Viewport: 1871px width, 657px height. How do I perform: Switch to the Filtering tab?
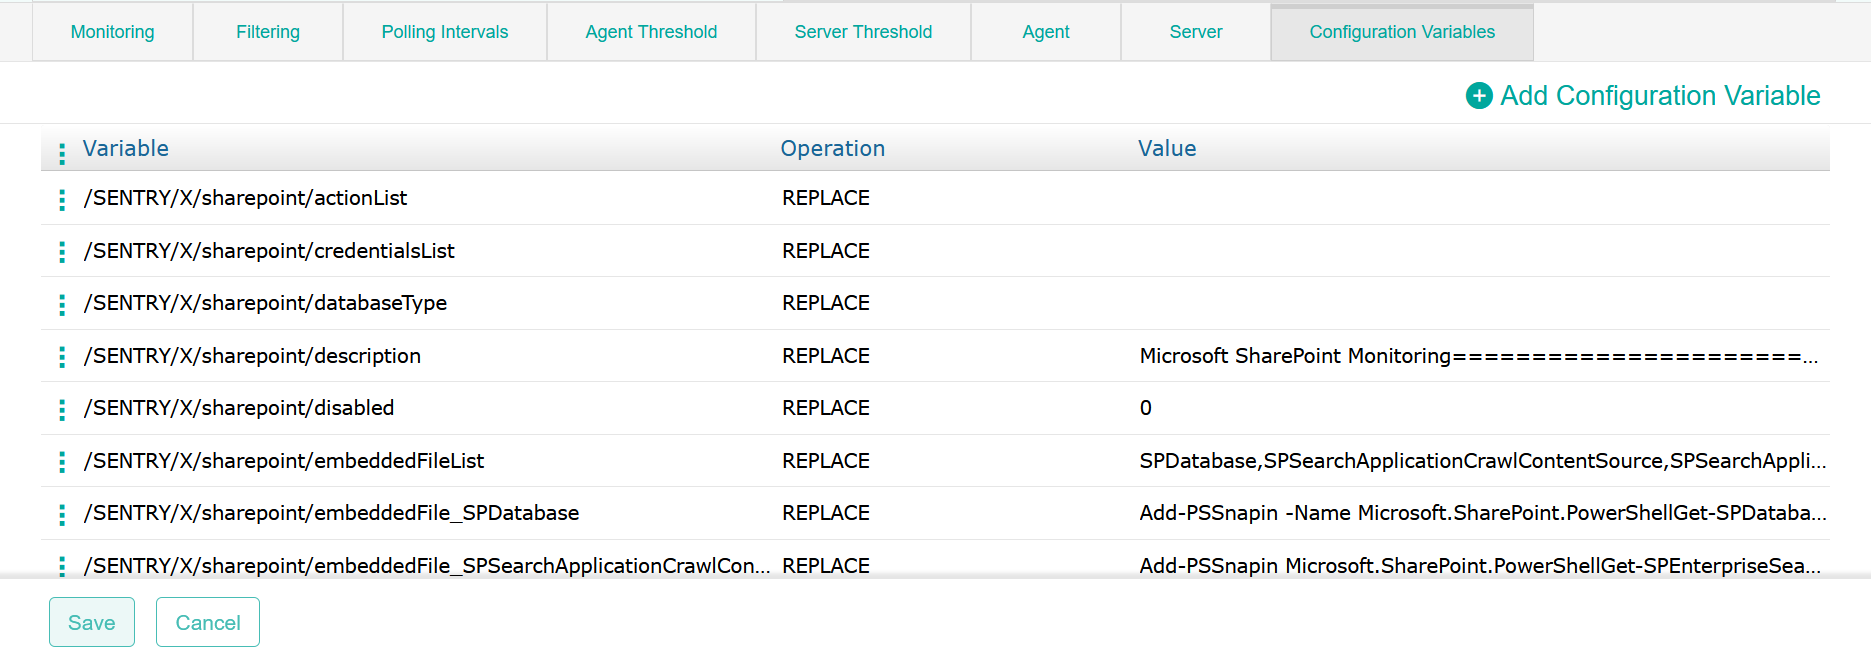(x=268, y=32)
